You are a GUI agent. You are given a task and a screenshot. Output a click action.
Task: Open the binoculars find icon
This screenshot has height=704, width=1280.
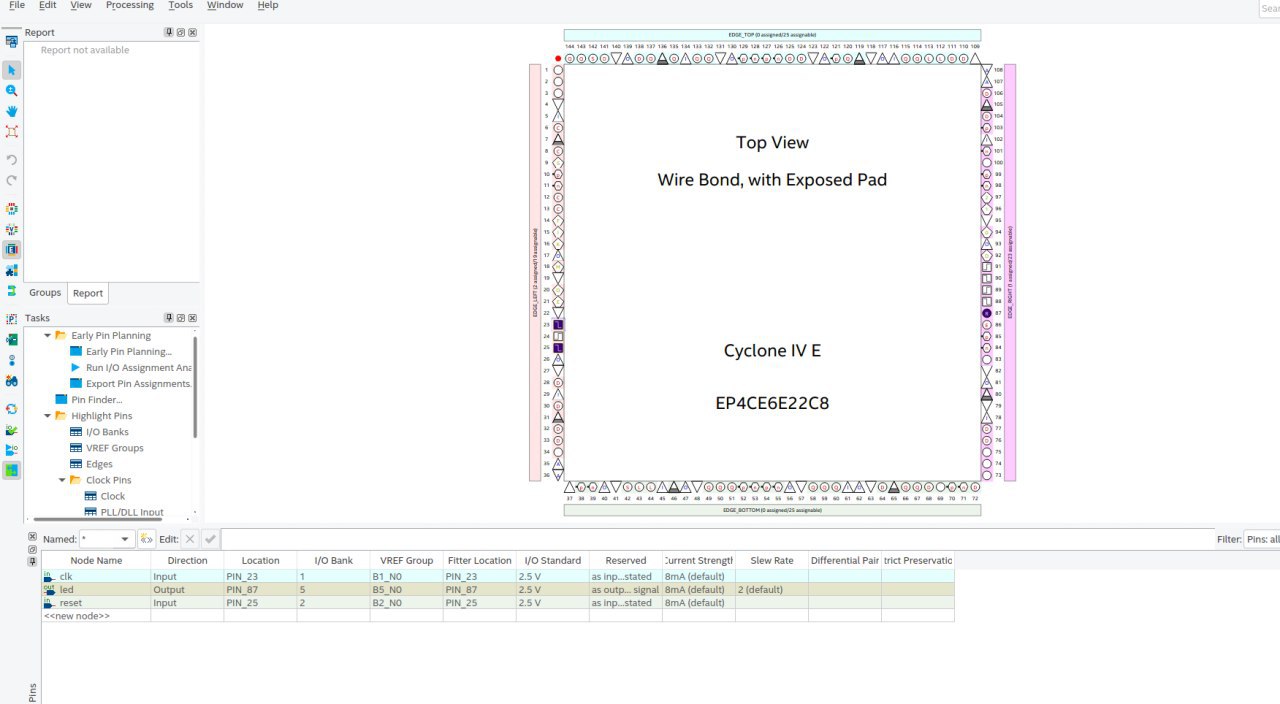pyautogui.click(x=12, y=381)
